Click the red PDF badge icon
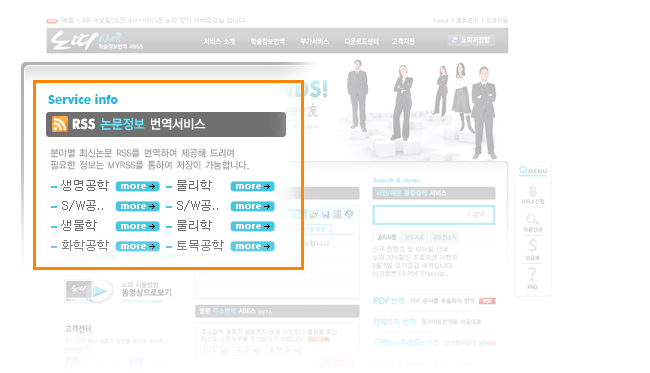 click(x=487, y=301)
